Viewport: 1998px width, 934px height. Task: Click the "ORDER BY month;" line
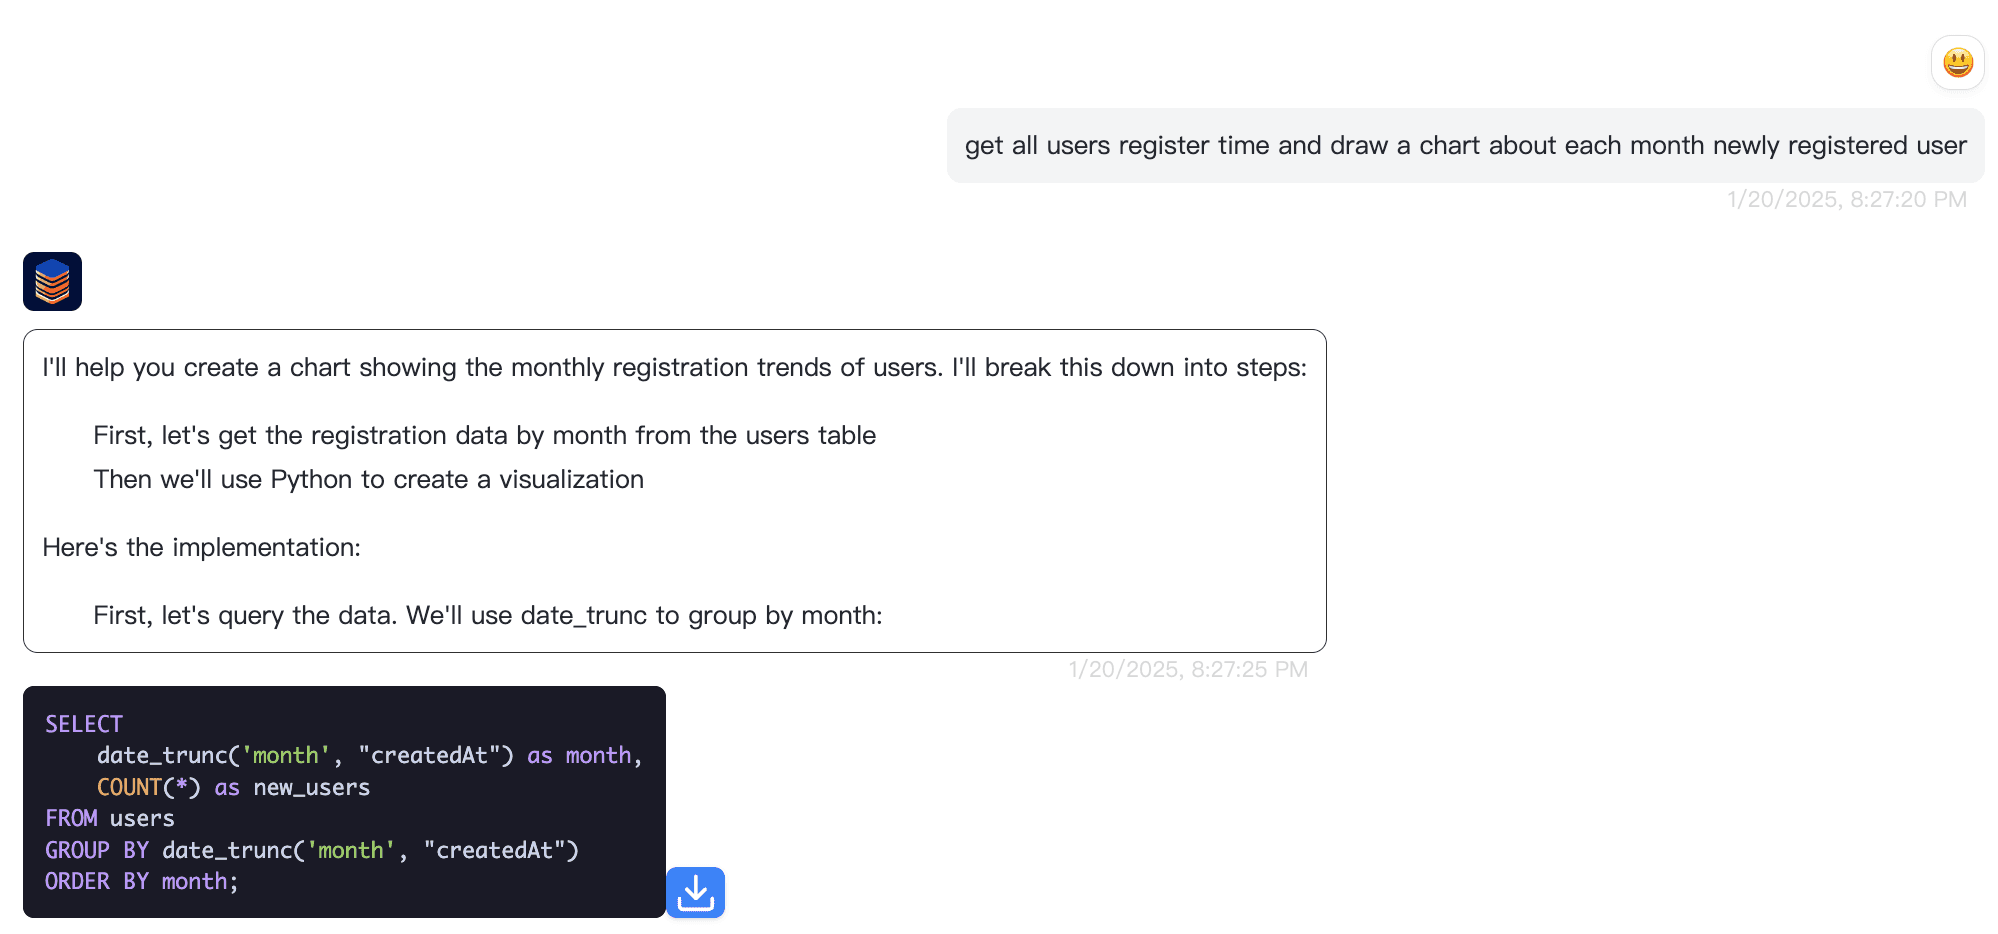click(x=141, y=881)
